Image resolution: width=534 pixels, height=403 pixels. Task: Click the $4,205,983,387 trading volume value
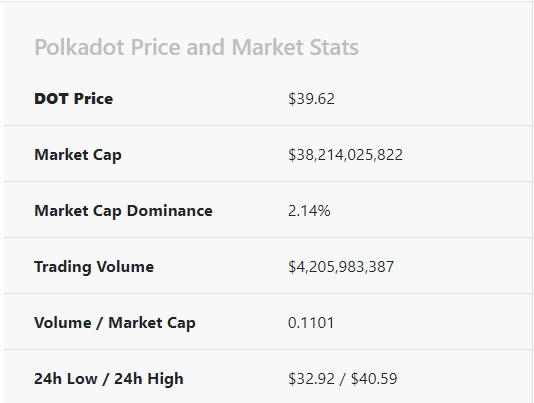[x=341, y=266]
